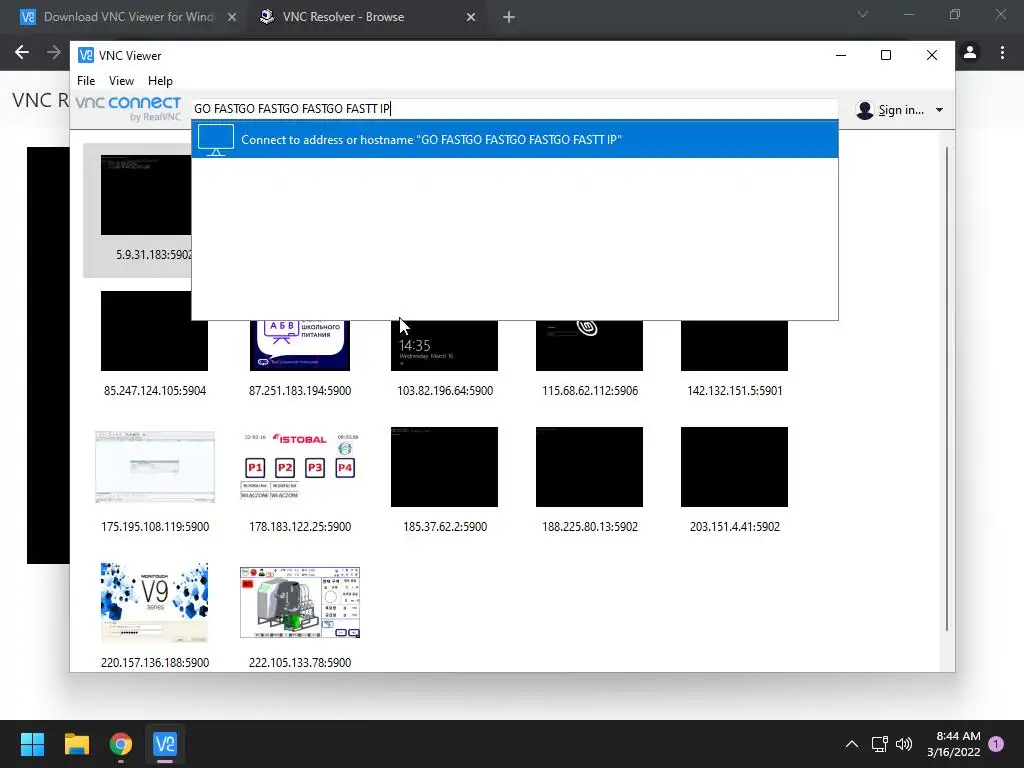Click the address bar with GO FAST text

coord(515,108)
